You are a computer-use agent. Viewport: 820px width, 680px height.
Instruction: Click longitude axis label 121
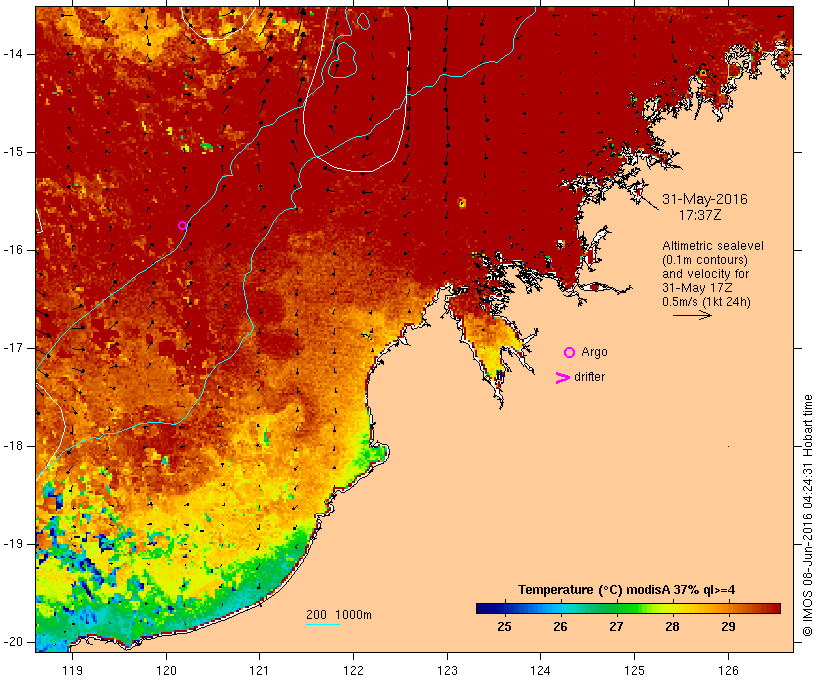pos(259,671)
